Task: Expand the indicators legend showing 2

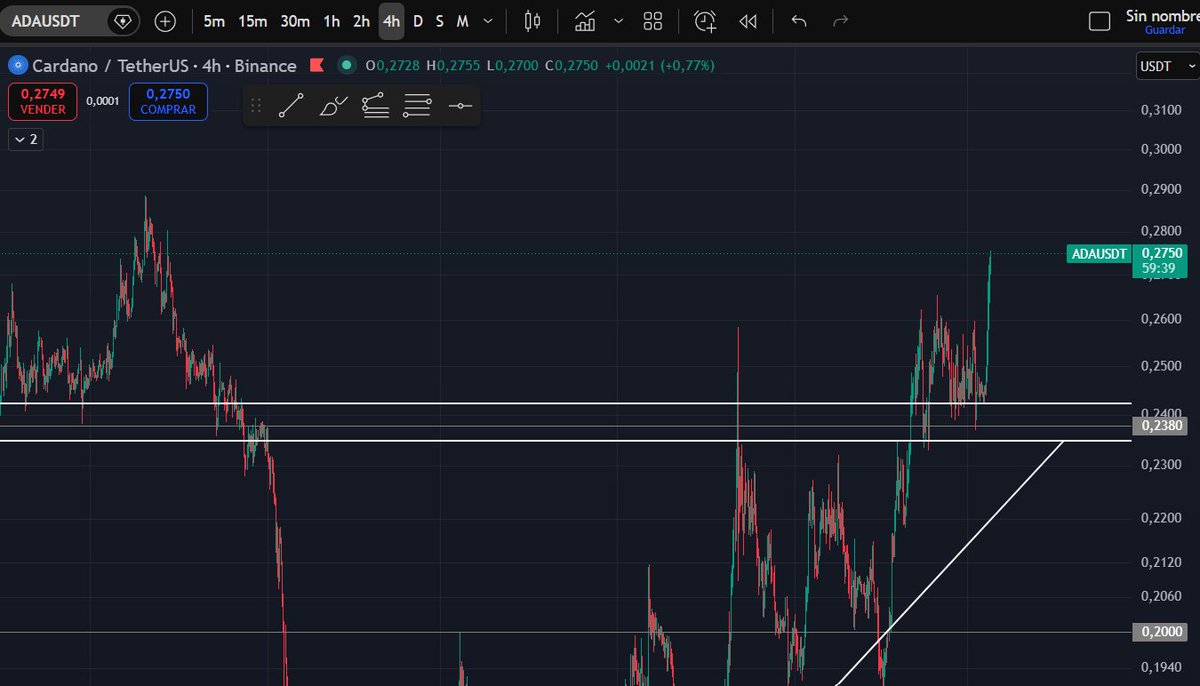Action: (x=25, y=139)
